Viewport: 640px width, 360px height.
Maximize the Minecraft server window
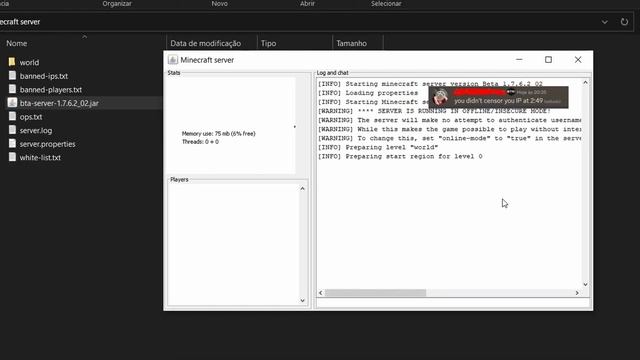click(x=548, y=60)
